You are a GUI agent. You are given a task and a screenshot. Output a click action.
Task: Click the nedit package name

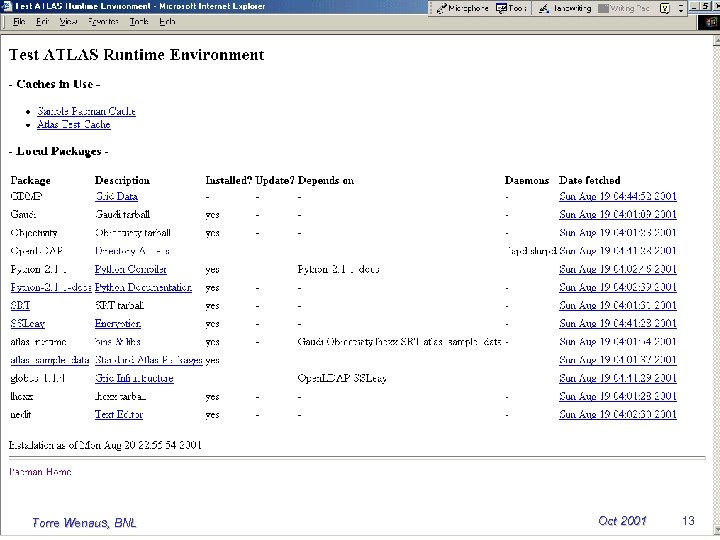[x=21, y=415]
